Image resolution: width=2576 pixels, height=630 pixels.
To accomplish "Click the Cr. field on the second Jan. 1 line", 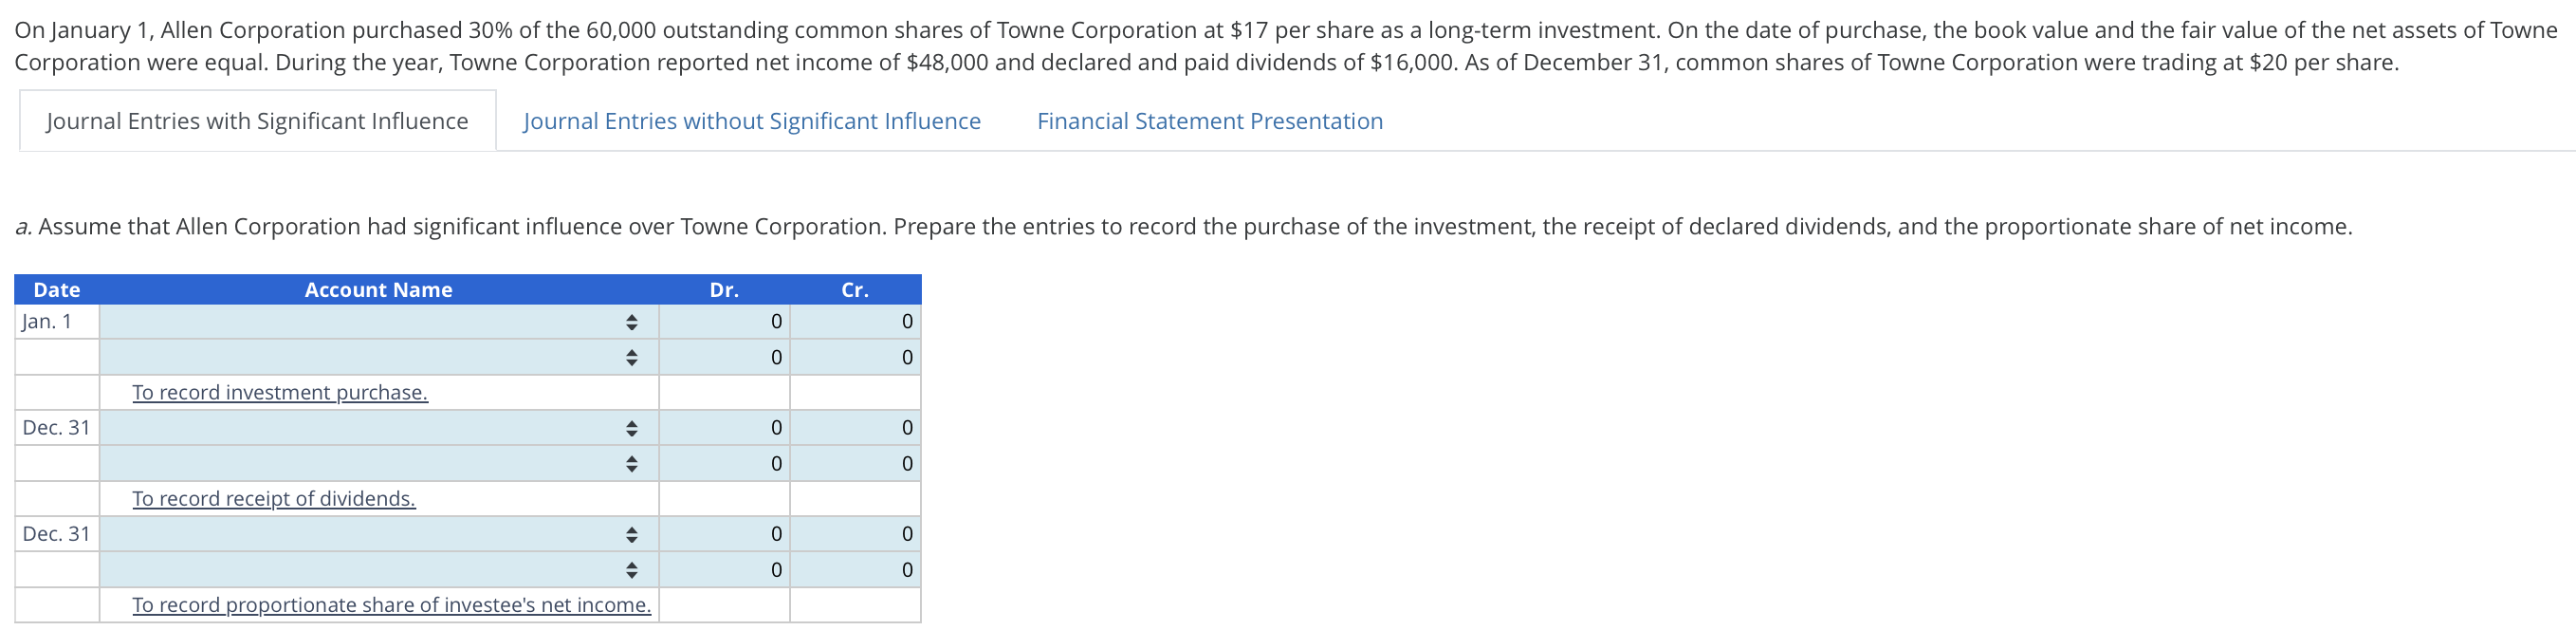I will click(x=855, y=357).
